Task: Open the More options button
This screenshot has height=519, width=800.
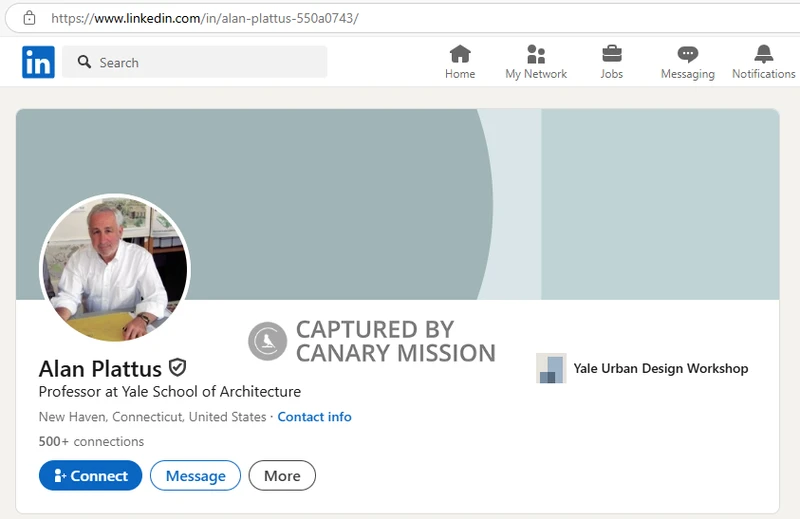Action: (x=282, y=476)
